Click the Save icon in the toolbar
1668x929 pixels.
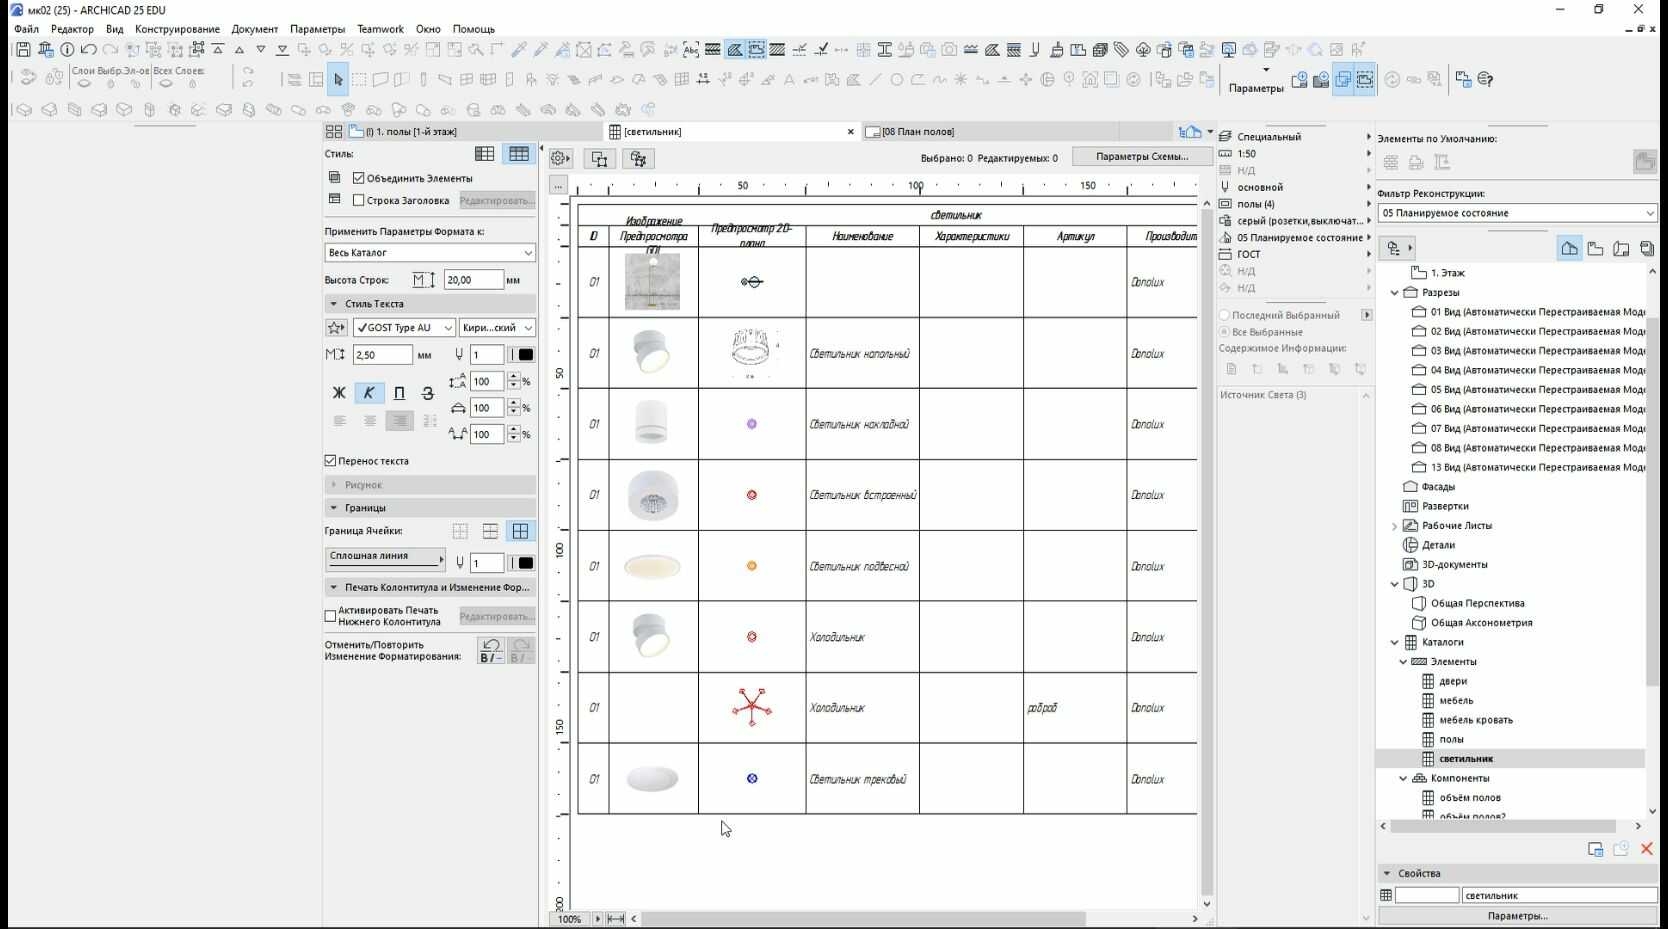[23, 49]
